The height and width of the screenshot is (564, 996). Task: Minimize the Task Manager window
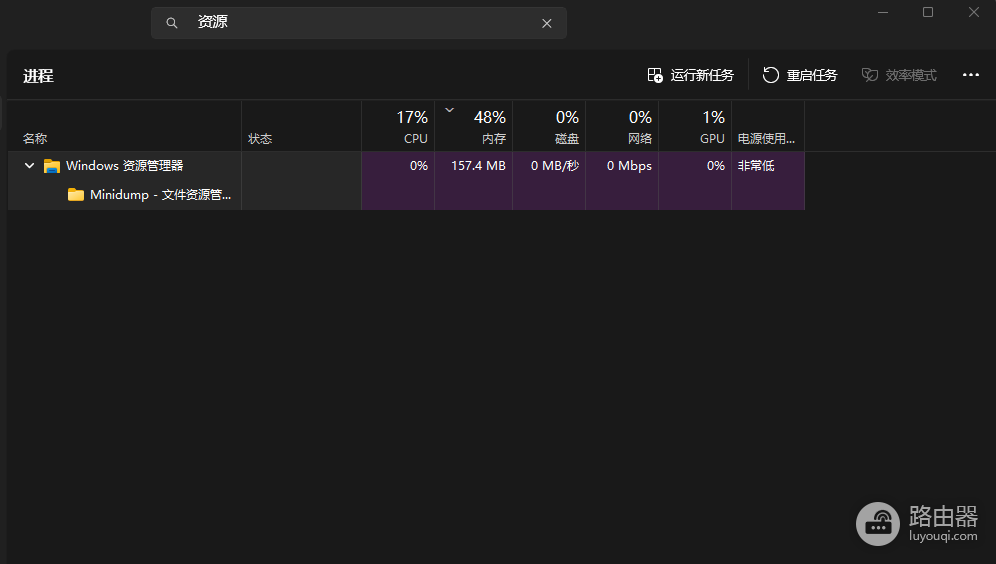tap(883, 12)
